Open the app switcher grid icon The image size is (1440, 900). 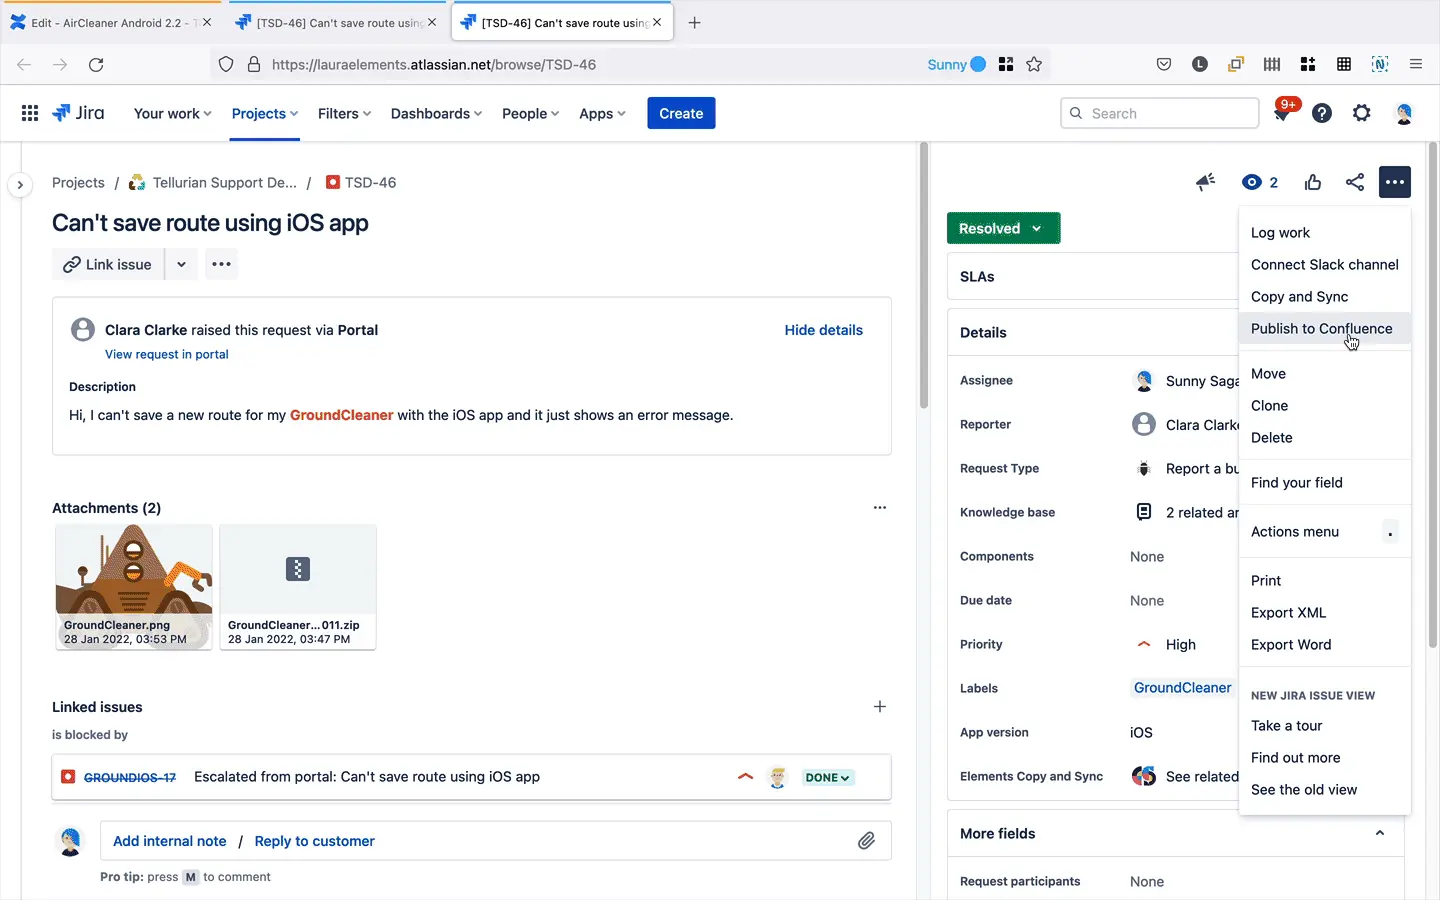(30, 114)
